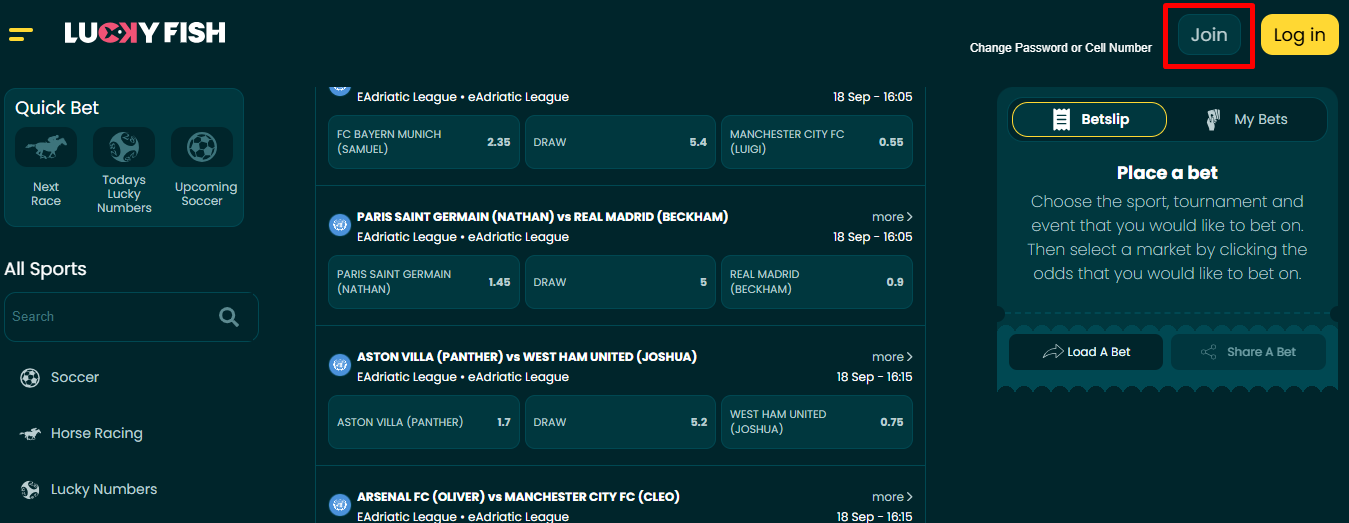Image resolution: width=1349 pixels, height=523 pixels.
Task: Expand more markets for Arsenal FC match
Action: coord(891,497)
